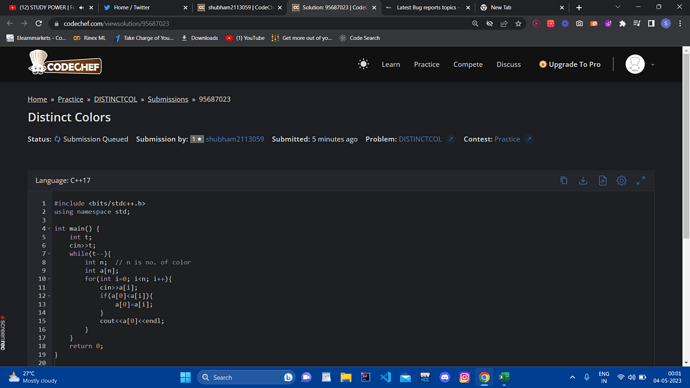Click the taskbar Search box
This screenshot has width=690, height=388.
(x=246, y=377)
